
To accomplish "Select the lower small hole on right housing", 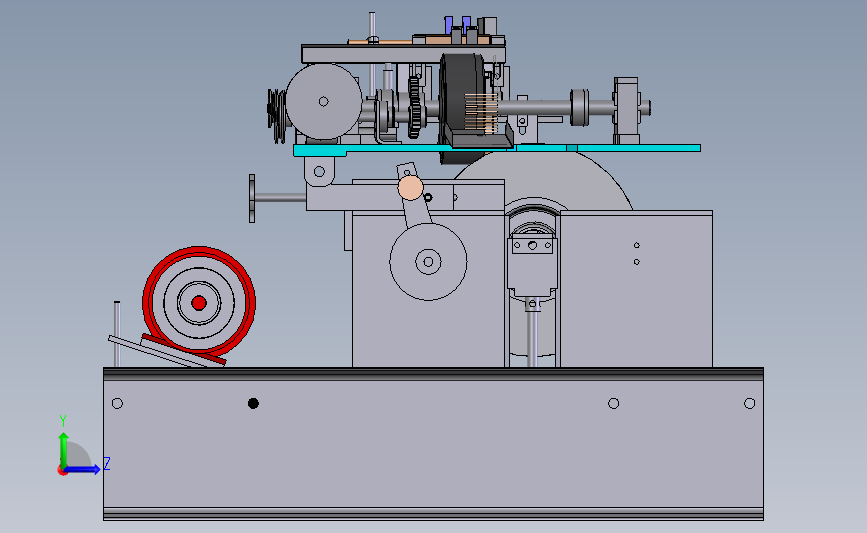I will (636, 262).
